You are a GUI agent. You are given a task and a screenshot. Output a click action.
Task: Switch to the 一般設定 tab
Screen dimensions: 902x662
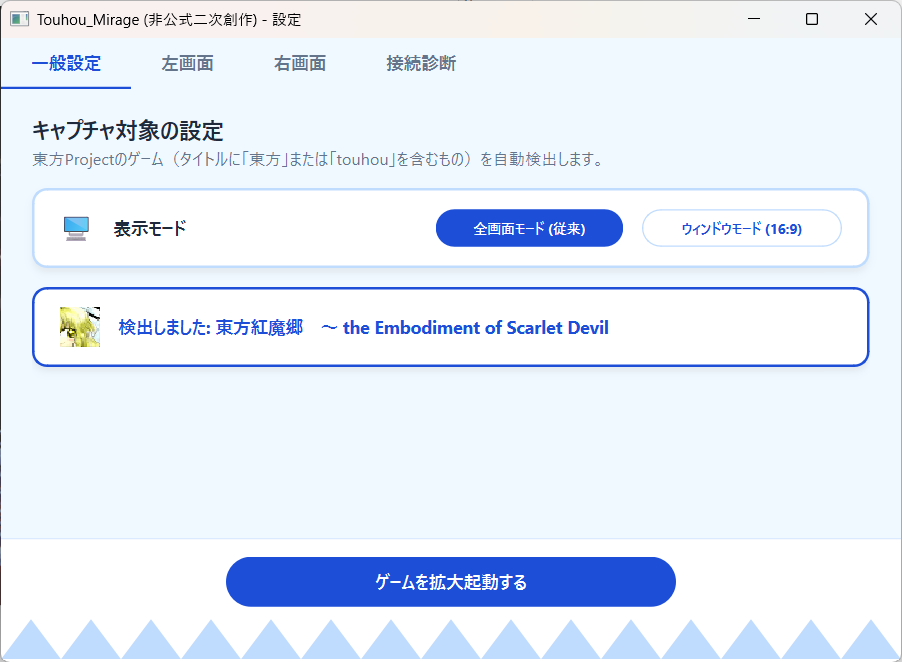(x=66, y=63)
